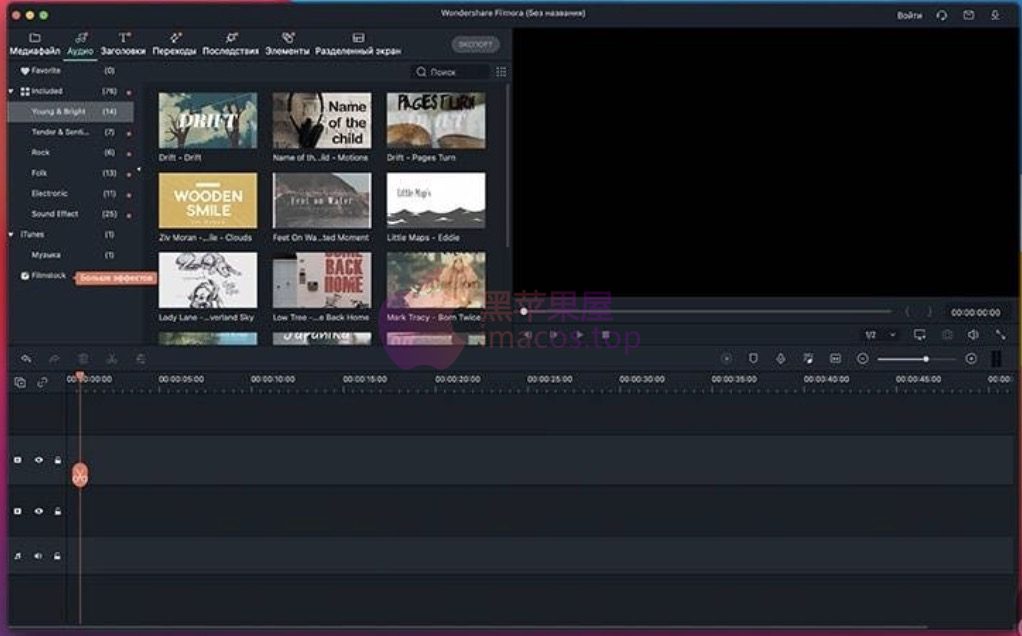Mute the audio track speaker
This screenshot has height=636, width=1022.
click(x=38, y=556)
